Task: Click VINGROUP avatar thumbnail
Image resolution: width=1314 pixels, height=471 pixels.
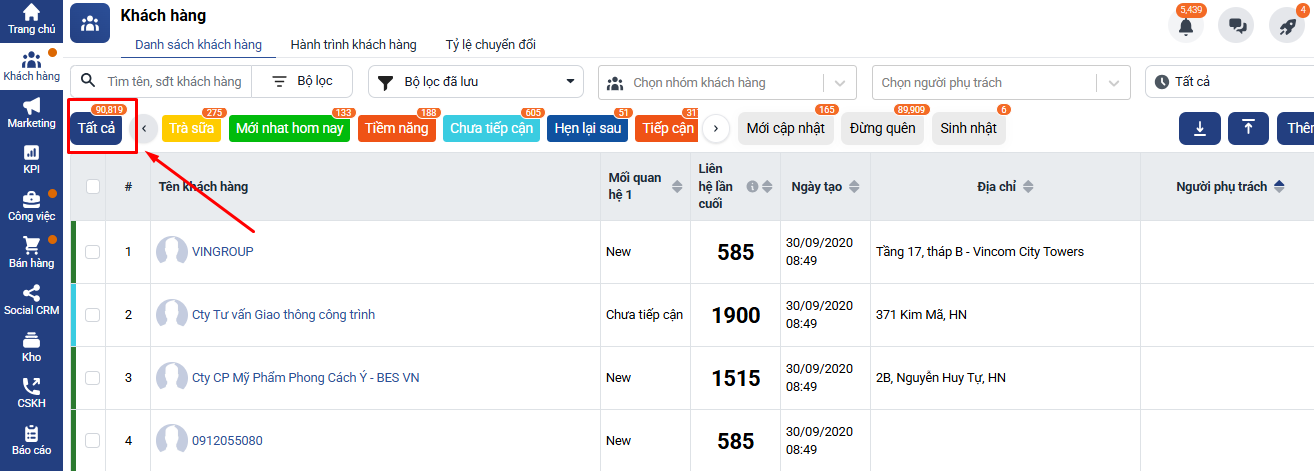Action: [172, 251]
